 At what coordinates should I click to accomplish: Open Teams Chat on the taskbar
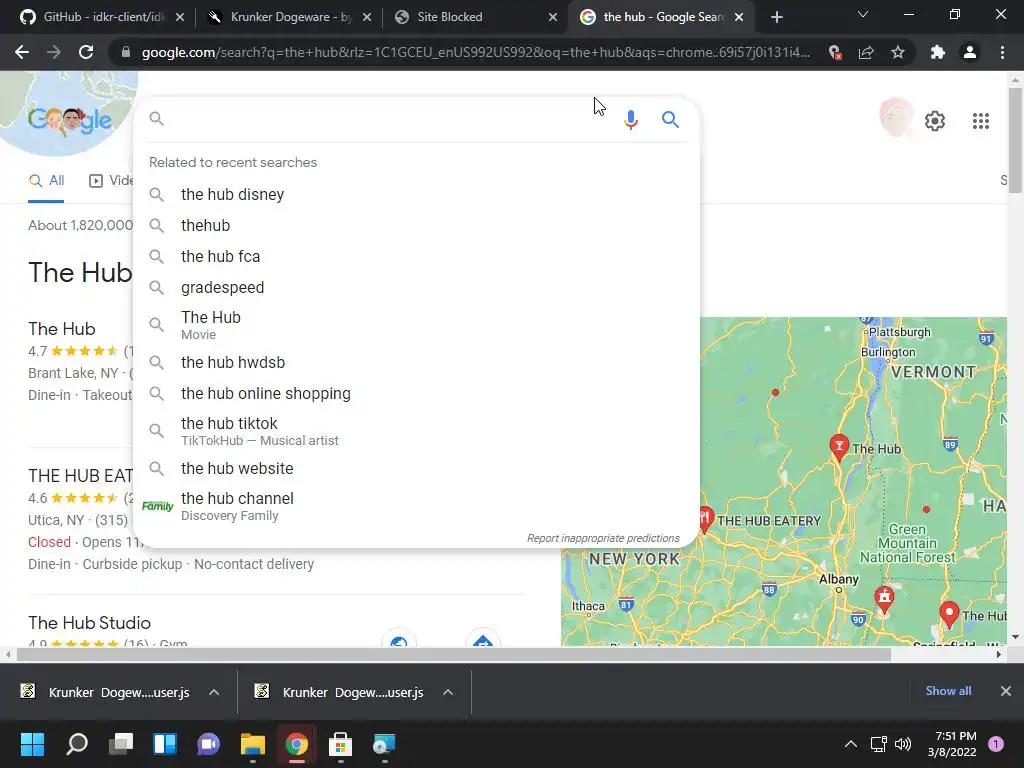coord(208,744)
